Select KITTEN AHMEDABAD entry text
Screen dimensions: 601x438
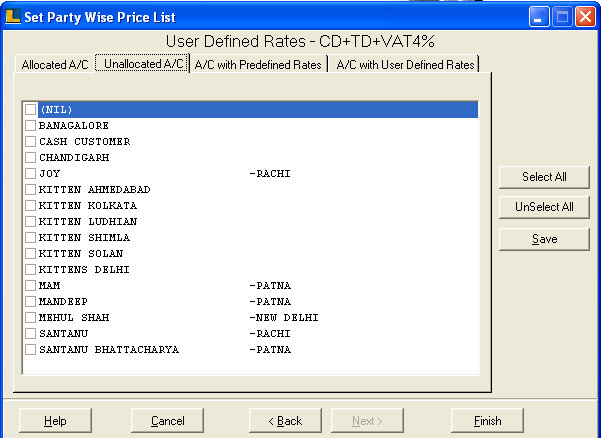click(x=95, y=189)
